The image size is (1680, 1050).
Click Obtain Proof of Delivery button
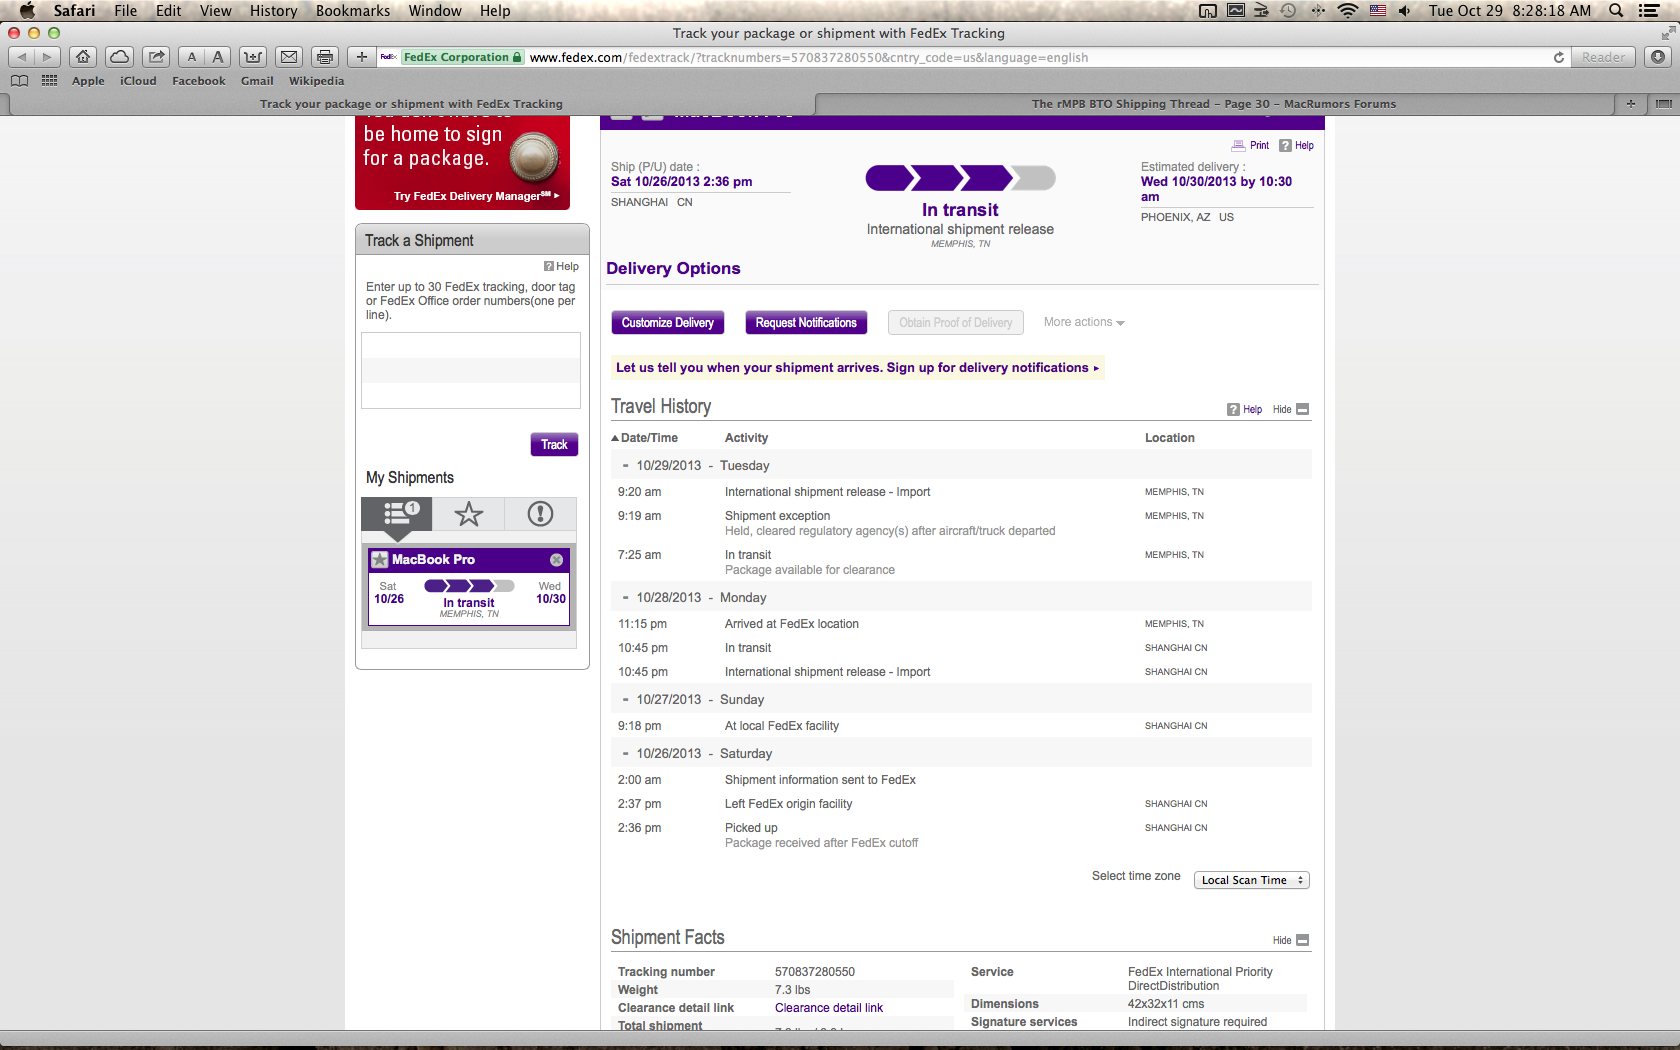tap(955, 323)
